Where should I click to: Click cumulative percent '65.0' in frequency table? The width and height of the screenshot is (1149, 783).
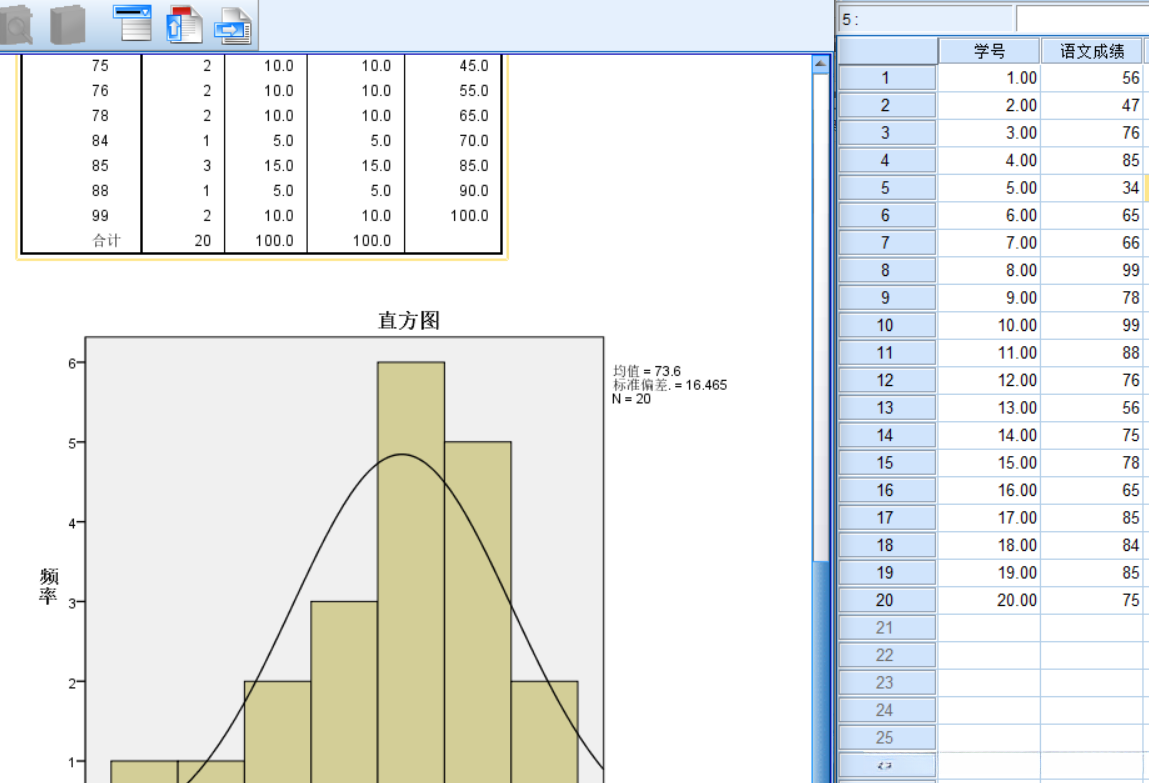click(474, 116)
